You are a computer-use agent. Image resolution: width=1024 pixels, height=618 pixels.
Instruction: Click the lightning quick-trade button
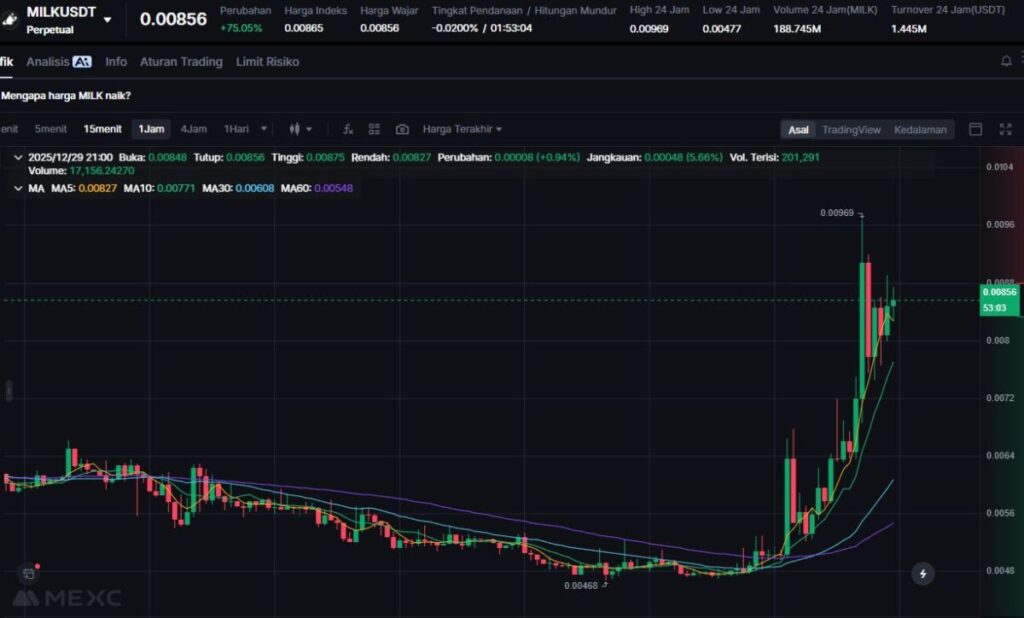point(922,574)
